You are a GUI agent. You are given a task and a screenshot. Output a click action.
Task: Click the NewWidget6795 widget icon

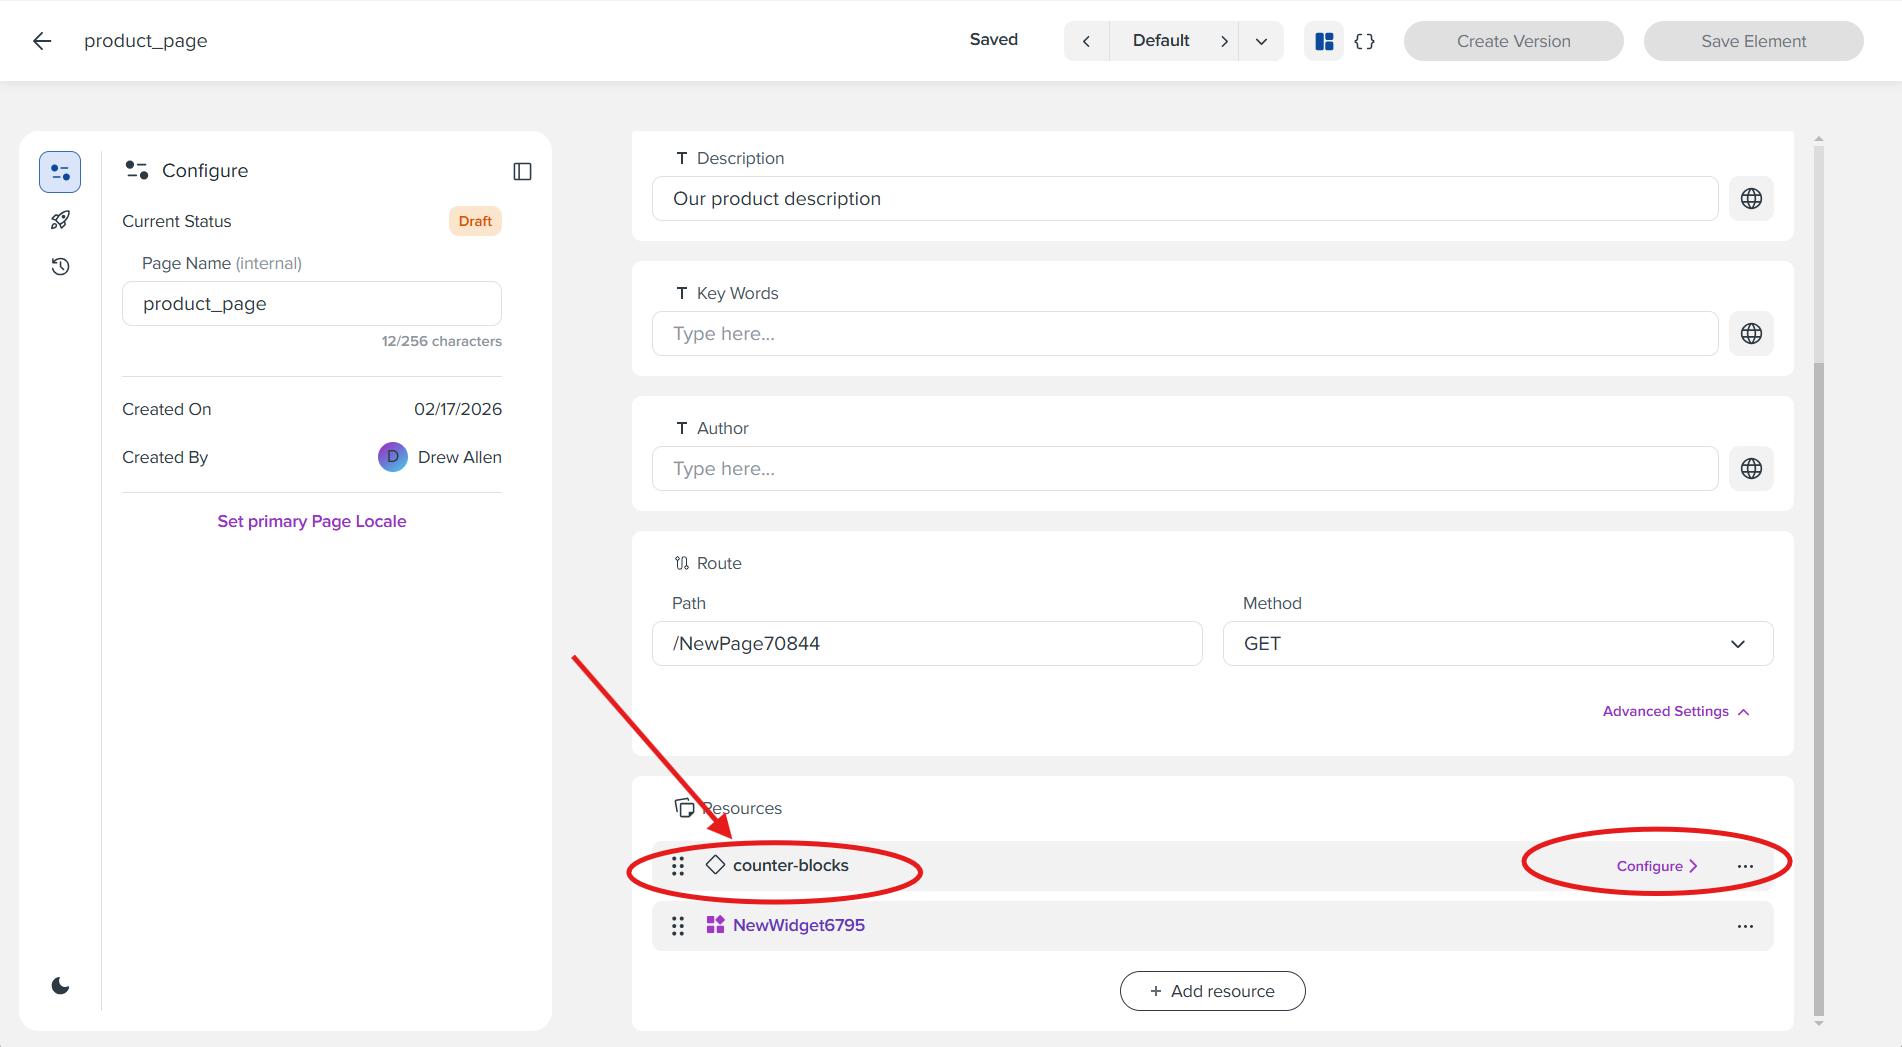point(716,925)
